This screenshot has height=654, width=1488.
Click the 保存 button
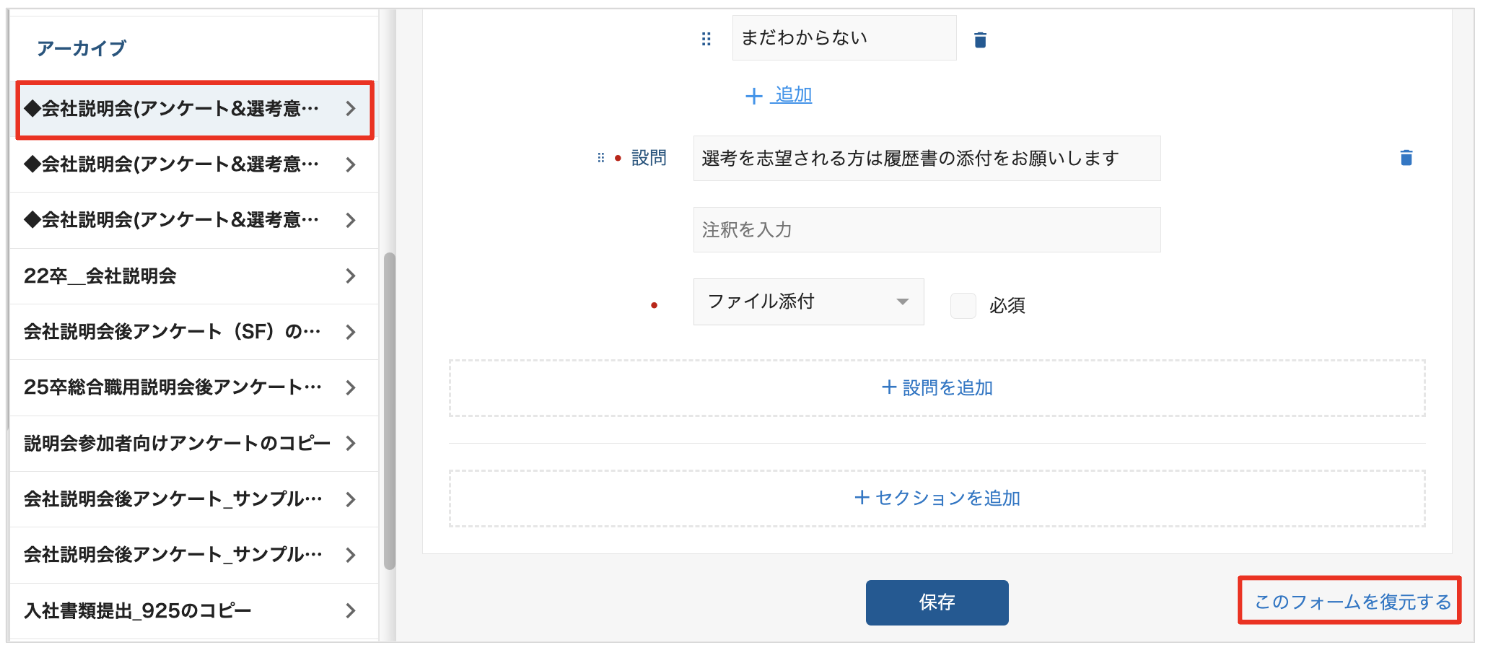(x=937, y=602)
